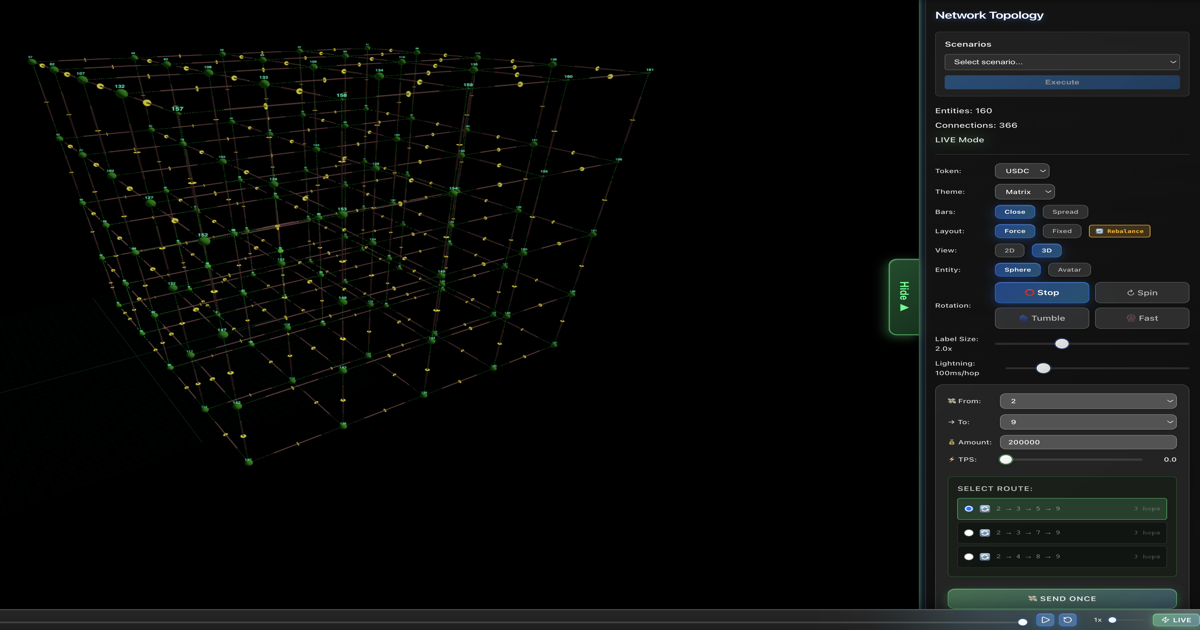Image resolution: width=1200 pixels, height=630 pixels.
Task: Open the Select scenario dropdown
Action: [x=1062, y=62]
